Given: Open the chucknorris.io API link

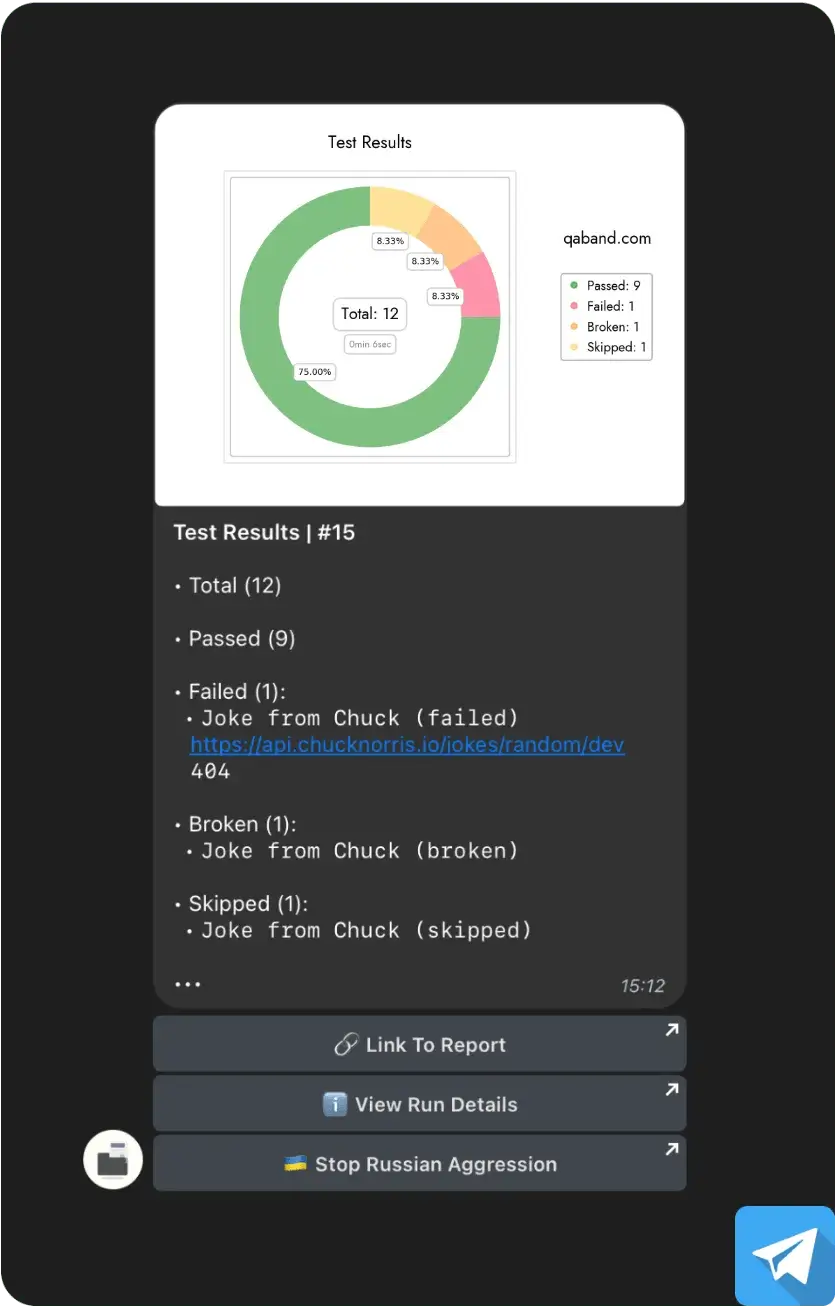Looking at the screenshot, I should pos(407,745).
